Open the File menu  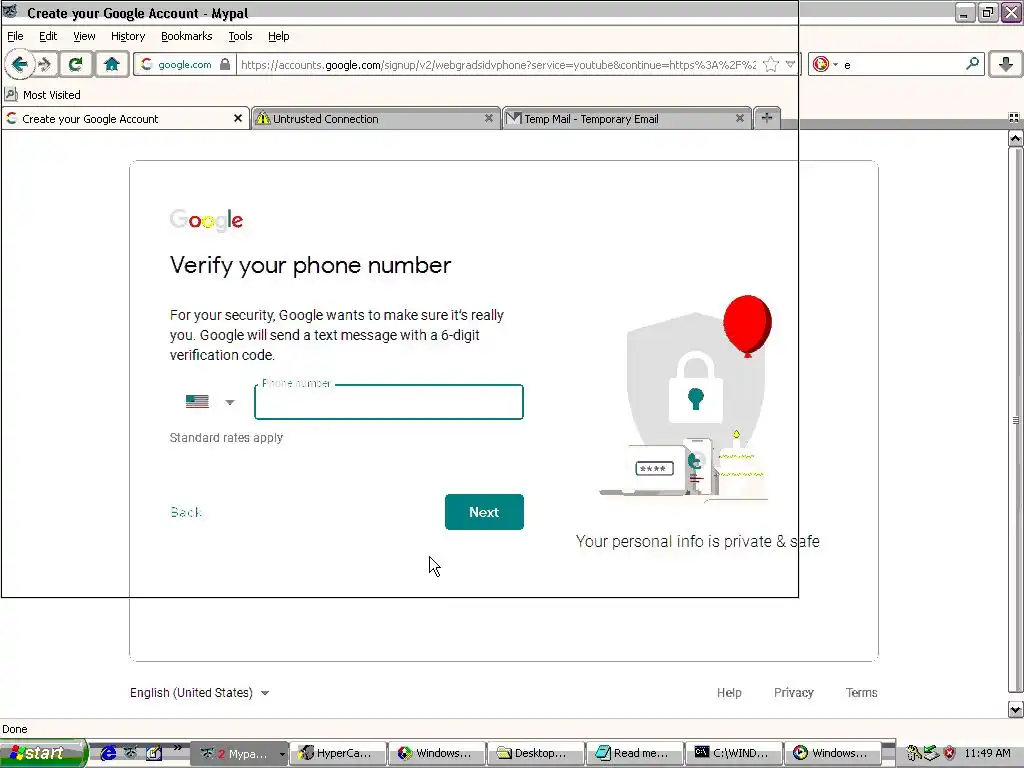coord(15,36)
